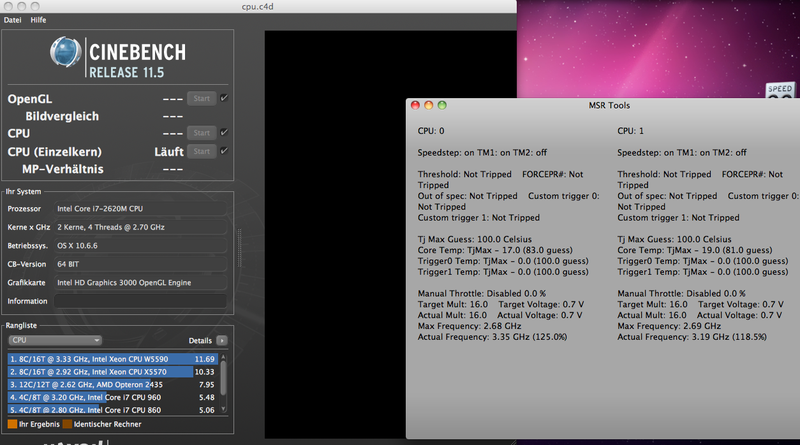Click the Prozessor field Intel Core i7-2620M
The height and width of the screenshot is (445, 800).
pyautogui.click(x=140, y=209)
